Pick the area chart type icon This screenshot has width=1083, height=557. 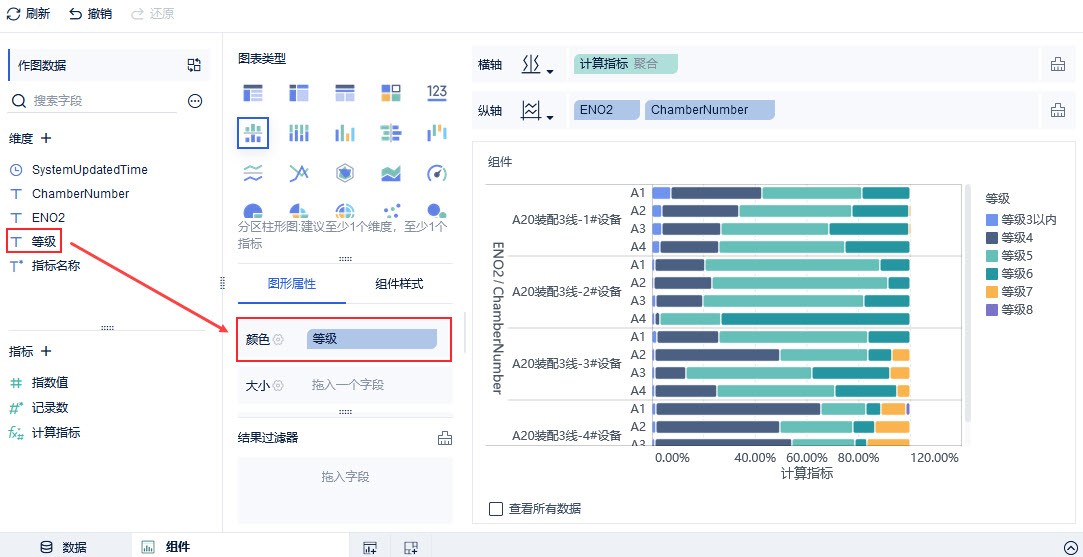[x=391, y=173]
